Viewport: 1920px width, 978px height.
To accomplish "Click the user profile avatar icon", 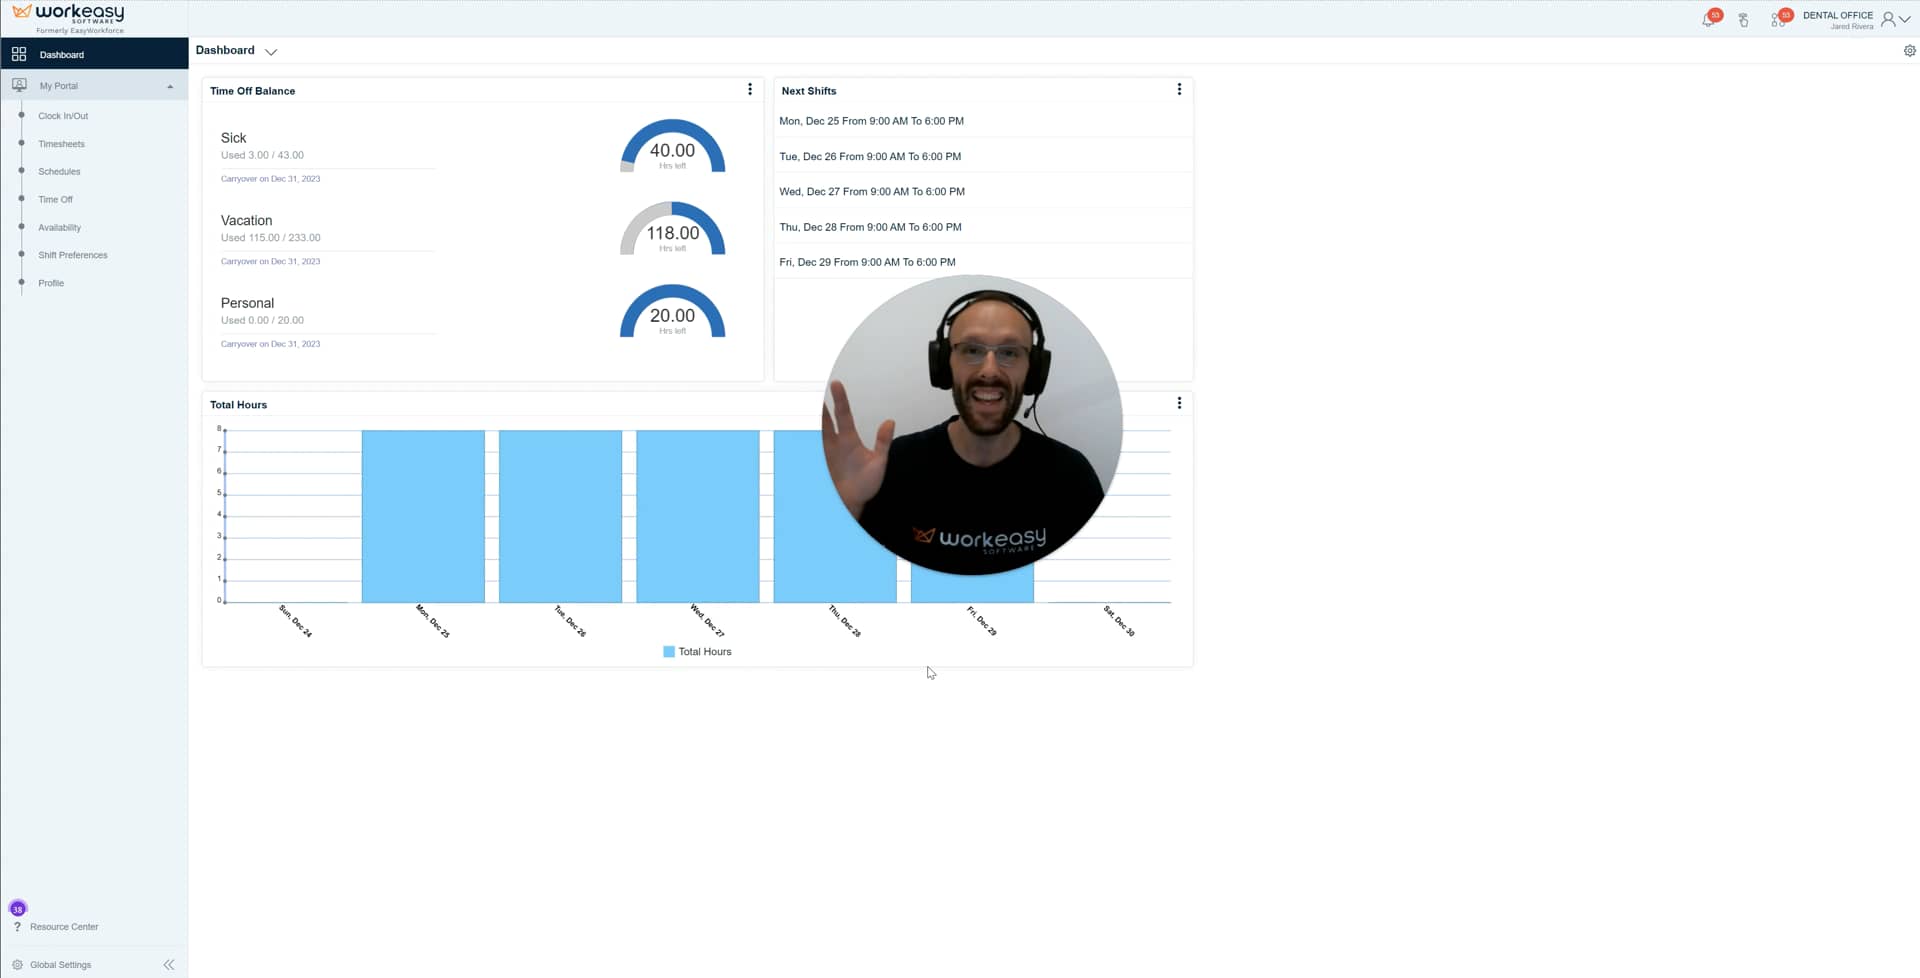I will click(x=1889, y=17).
